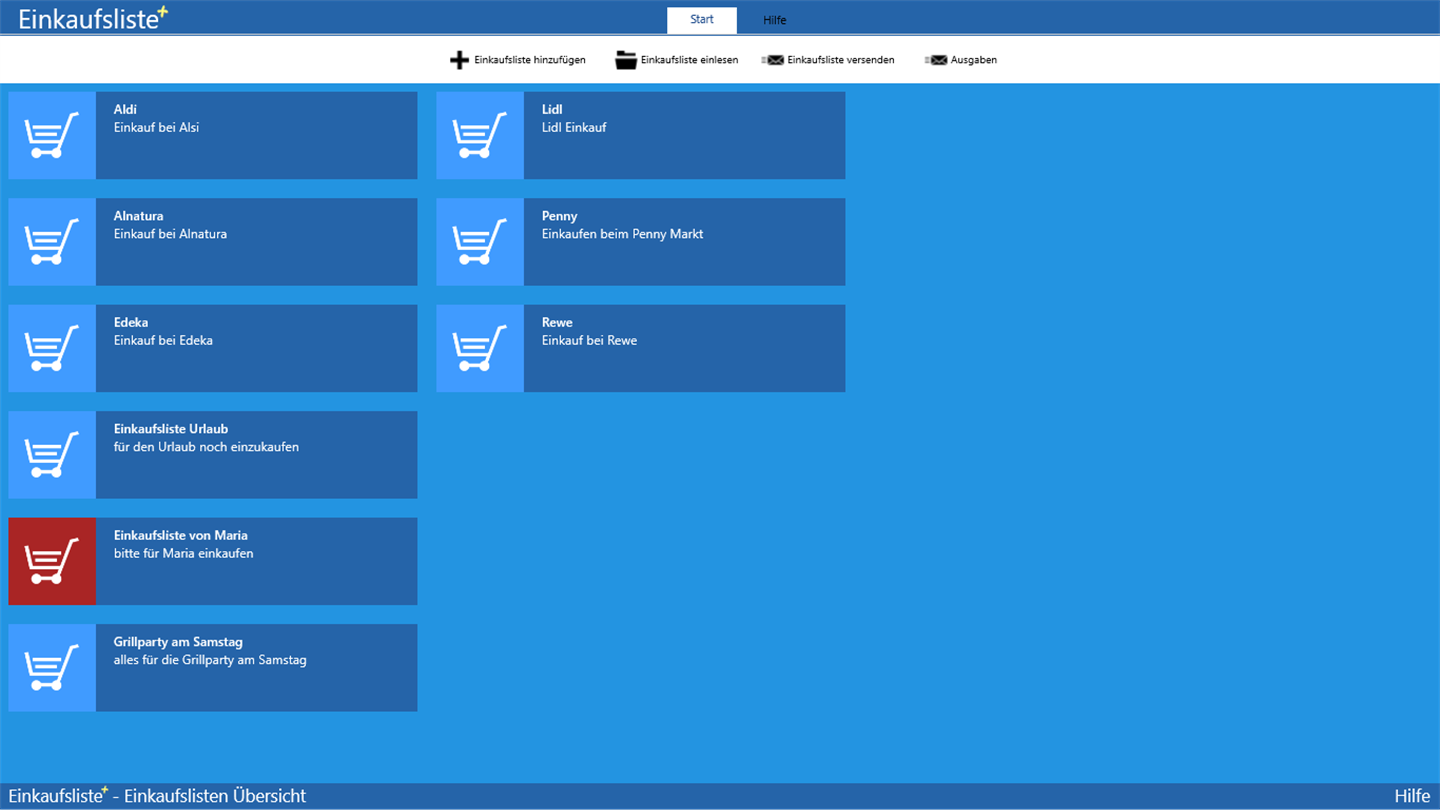Viewport: 1440px width, 810px height.
Task: Click the 'Einkaufsliste Urlaub' title
Action: coord(171,429)
